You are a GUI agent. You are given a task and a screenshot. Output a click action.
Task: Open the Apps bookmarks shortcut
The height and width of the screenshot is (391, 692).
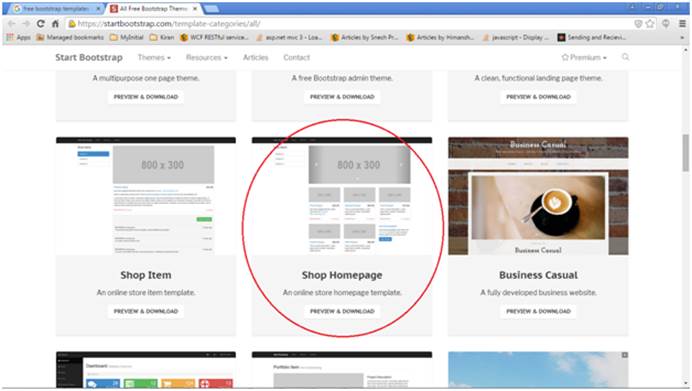click(18, 38)
